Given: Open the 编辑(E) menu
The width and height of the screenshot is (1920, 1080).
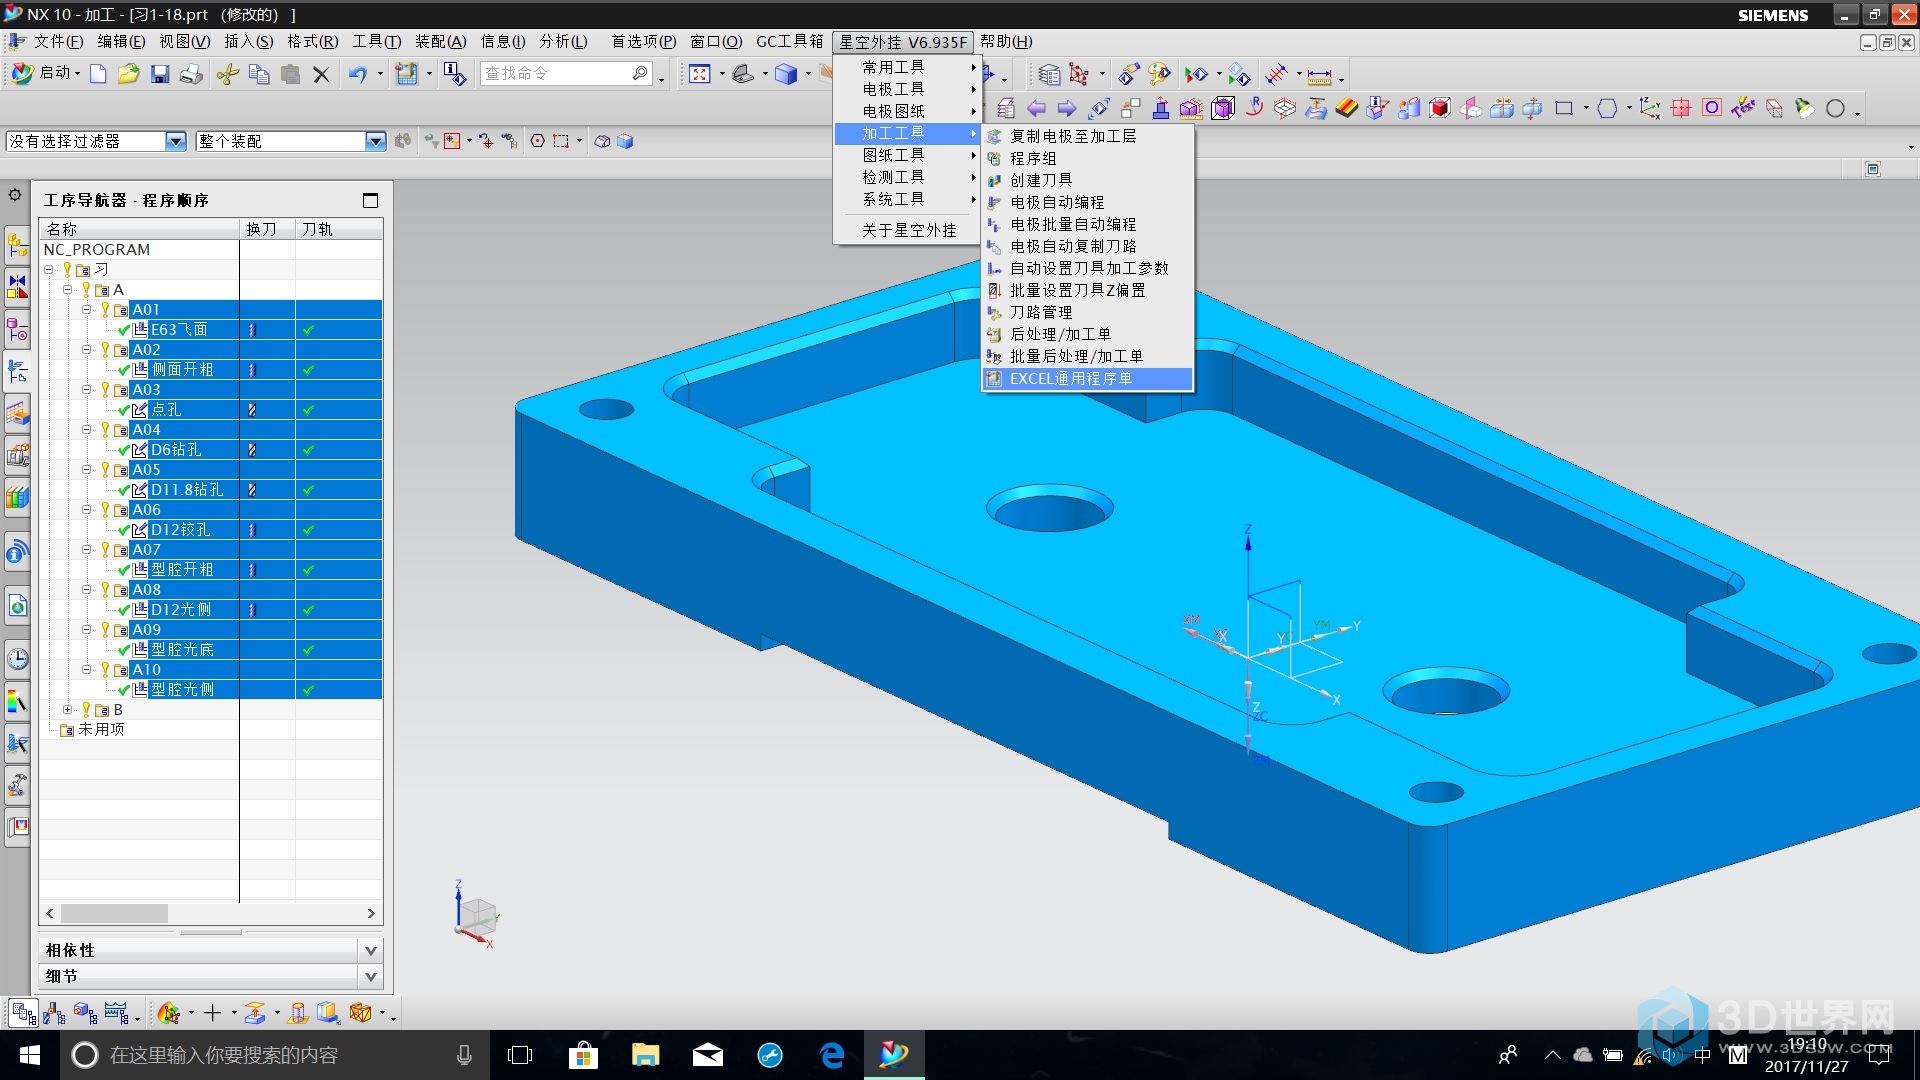Looking at the screenshot, I should pos(121,41).
